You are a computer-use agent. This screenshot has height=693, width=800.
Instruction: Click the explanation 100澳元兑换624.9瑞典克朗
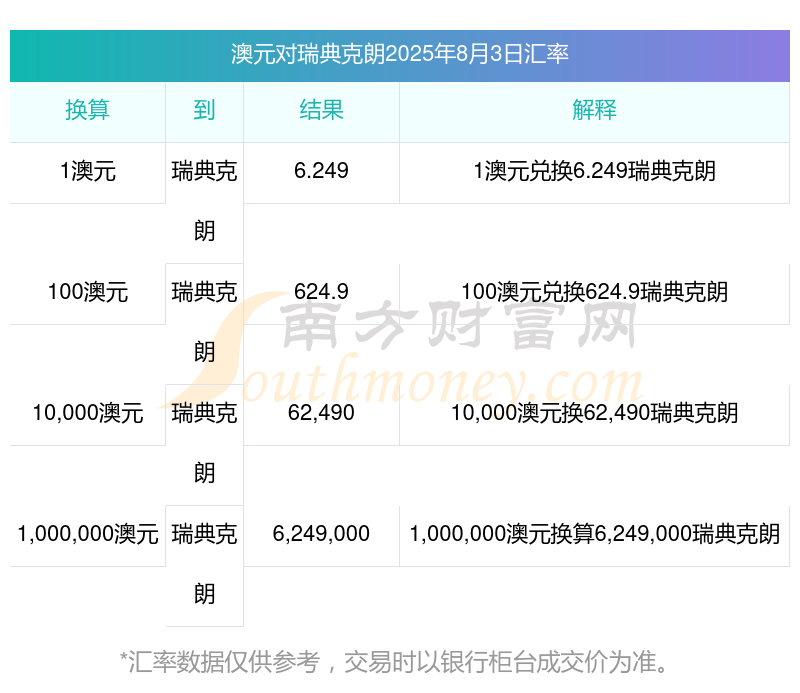coord(594,292)
